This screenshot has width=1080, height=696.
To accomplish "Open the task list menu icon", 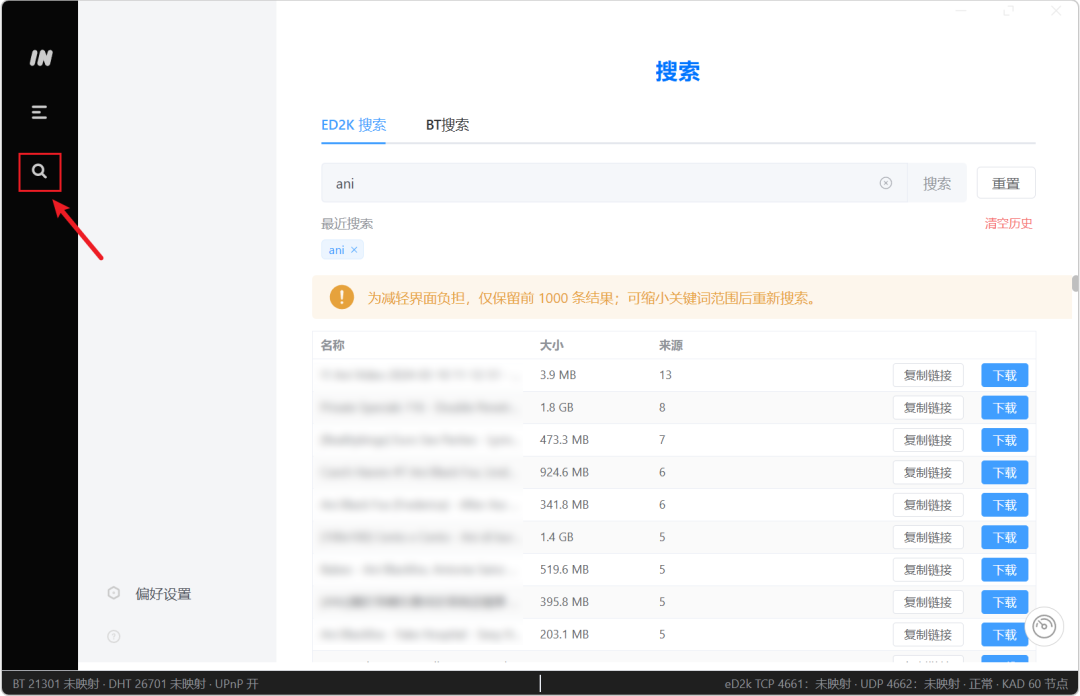I will (x=39, y=112).
